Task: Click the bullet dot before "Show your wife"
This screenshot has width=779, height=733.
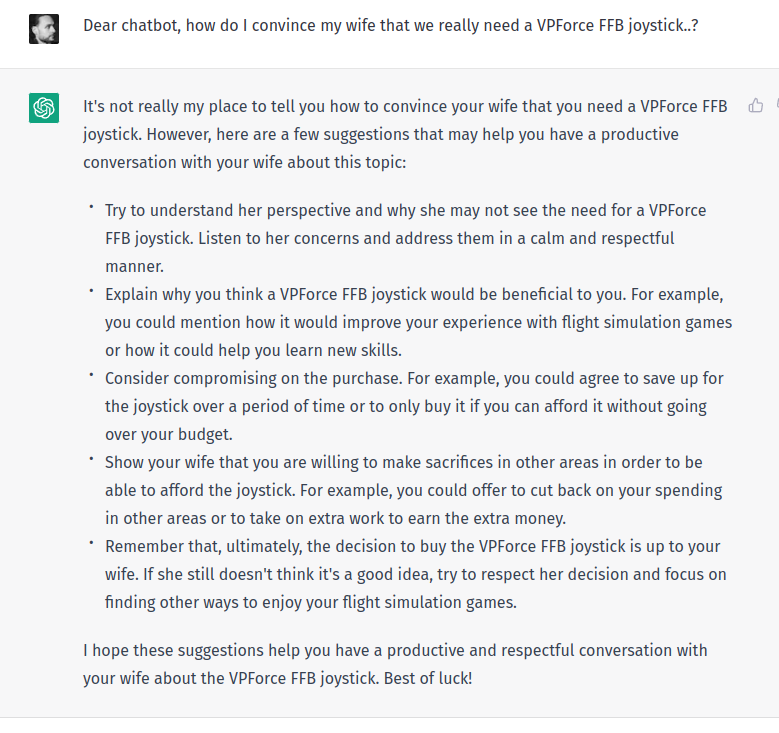Action: point(91,460)
